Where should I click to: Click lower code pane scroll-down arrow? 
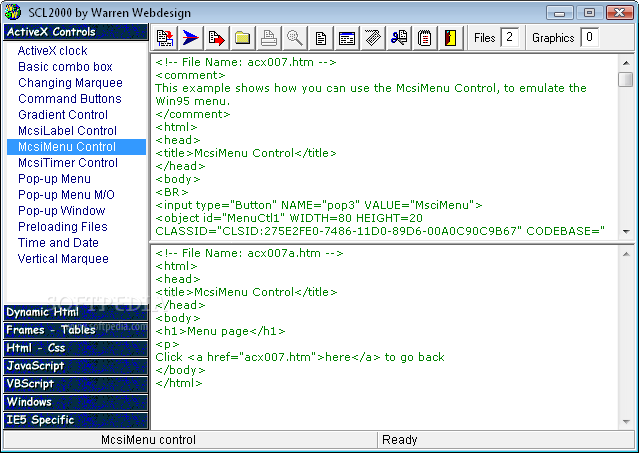(626, 422)
